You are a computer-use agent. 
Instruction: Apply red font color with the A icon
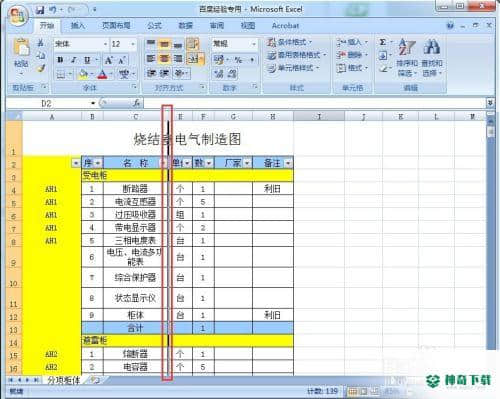pos(103,74)
